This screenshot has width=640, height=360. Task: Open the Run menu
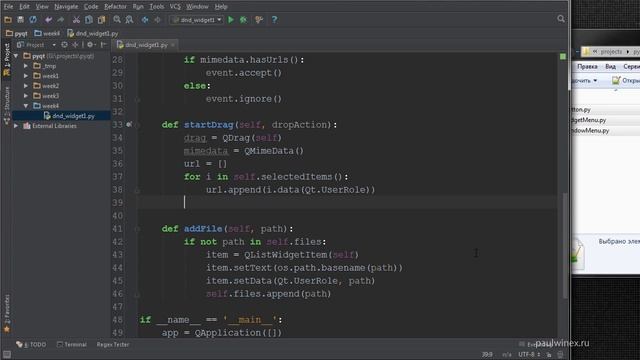coord(138,7)
